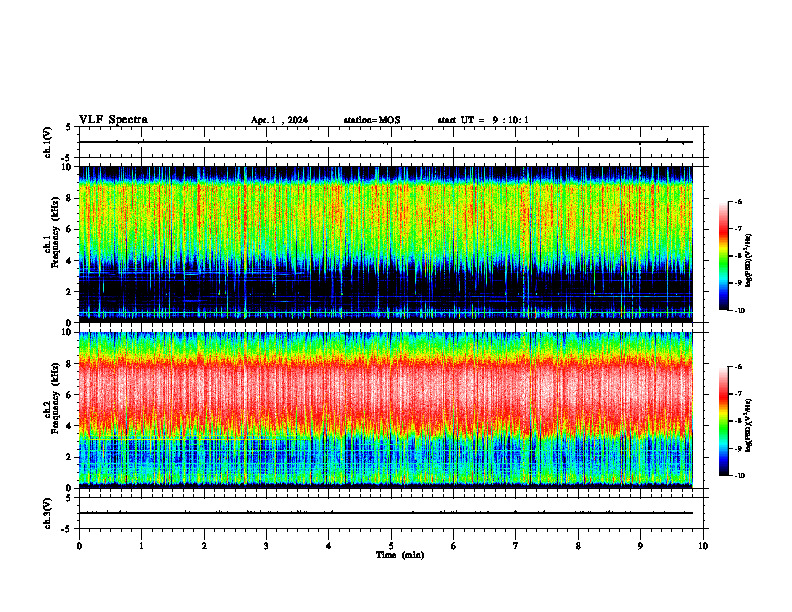Image resolution: width=792 pixels, height=612 pixels.
Task: Click the "-5" tick label on ch.3(V) axis
Action: [x=67, y=529]
